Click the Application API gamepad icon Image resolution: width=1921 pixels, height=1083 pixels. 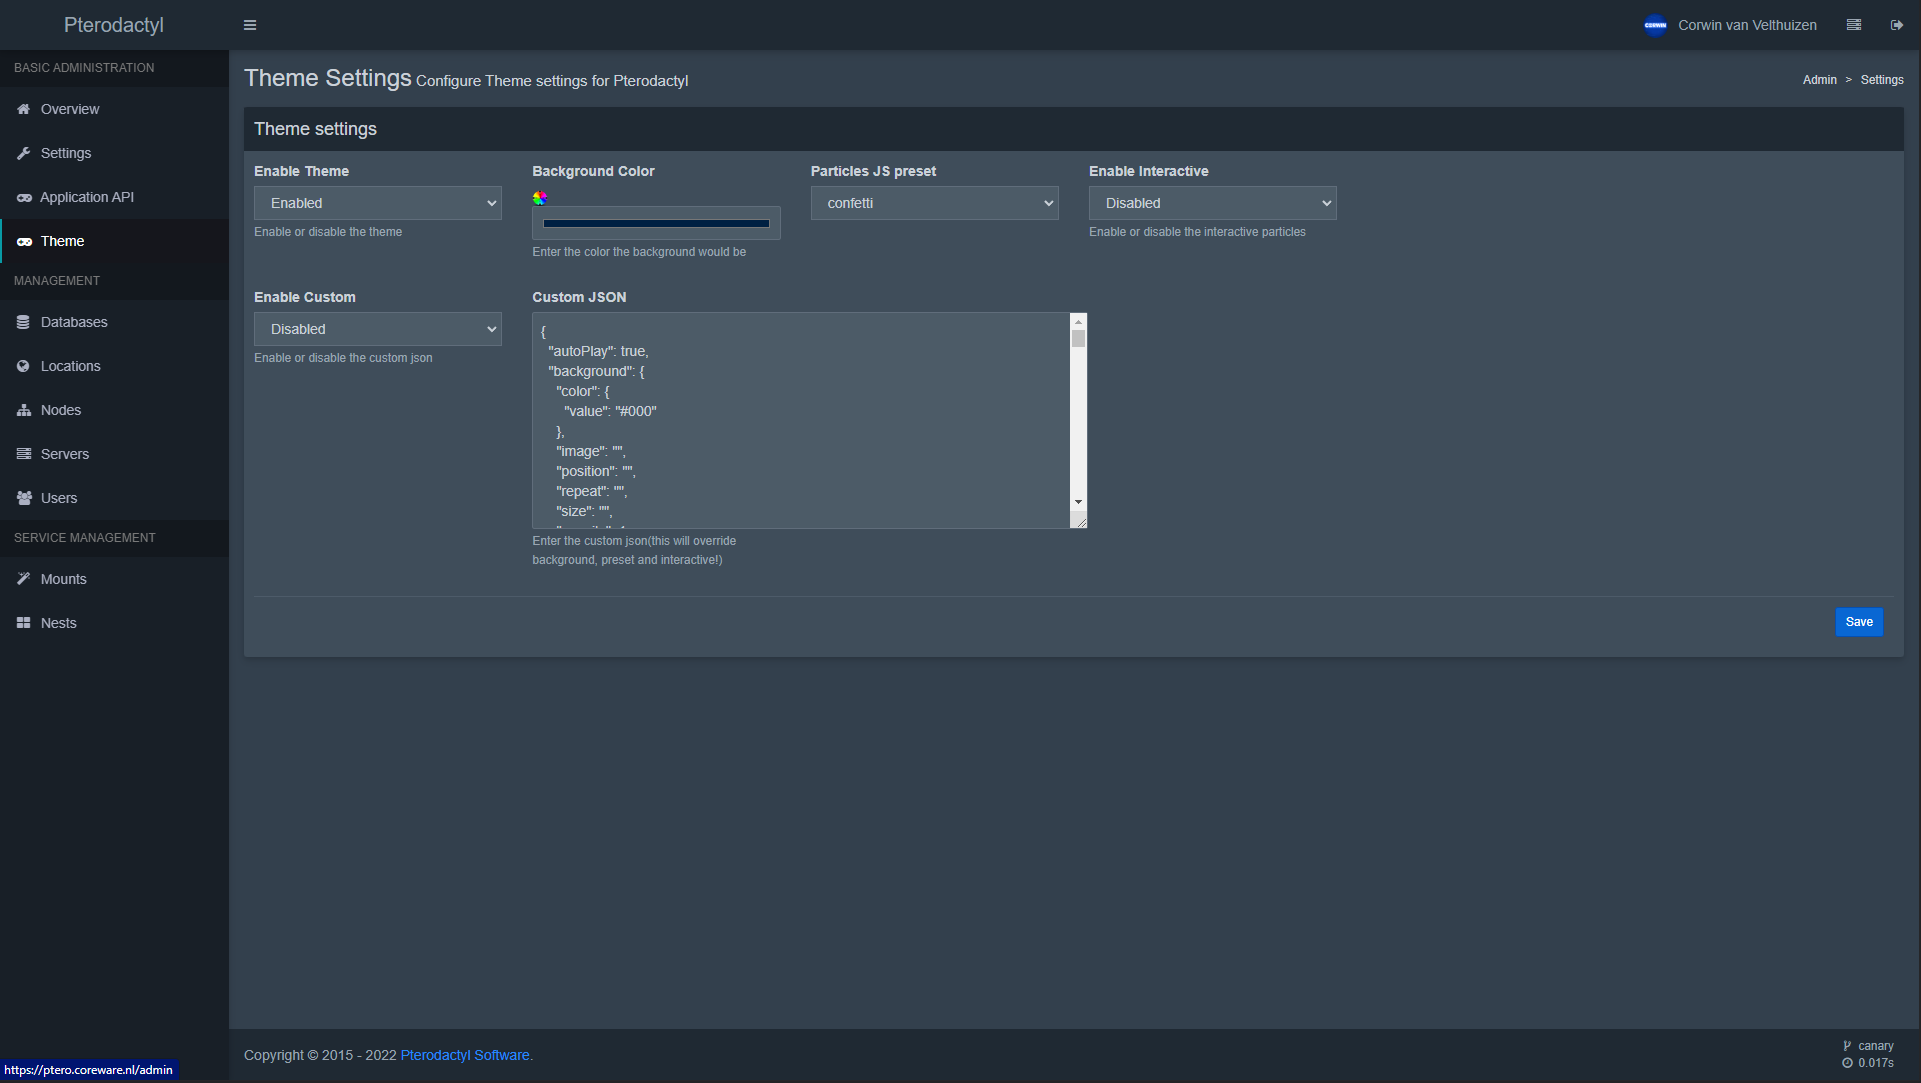[x=24, y=197]
